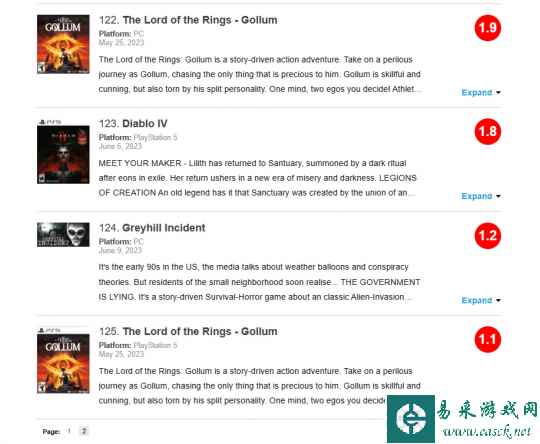Click the red 1.8 score badge
This screenshot has height=444, width=540.
[x=488, y=131]
